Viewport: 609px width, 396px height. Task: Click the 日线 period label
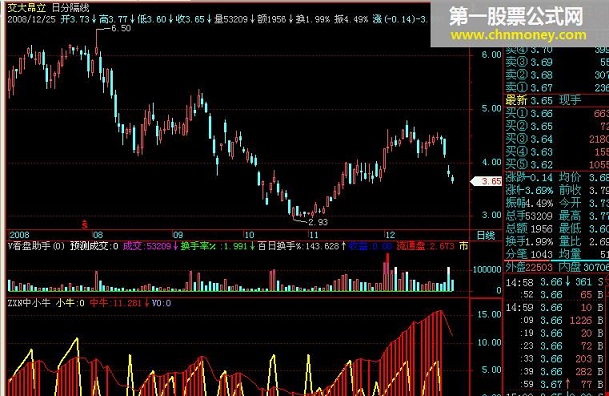pyautogui.click(x=485, y=235)
